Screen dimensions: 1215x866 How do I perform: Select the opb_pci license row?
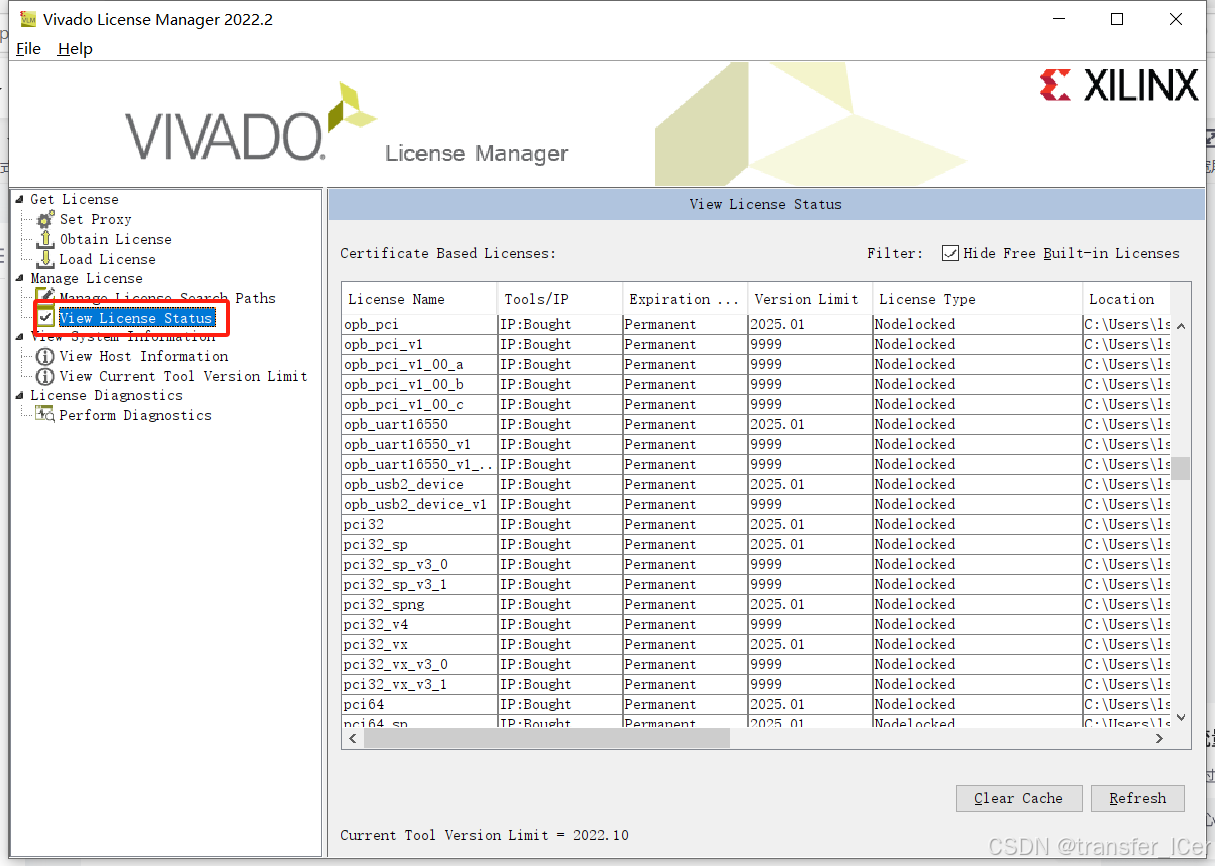click(x=756, y=324)
